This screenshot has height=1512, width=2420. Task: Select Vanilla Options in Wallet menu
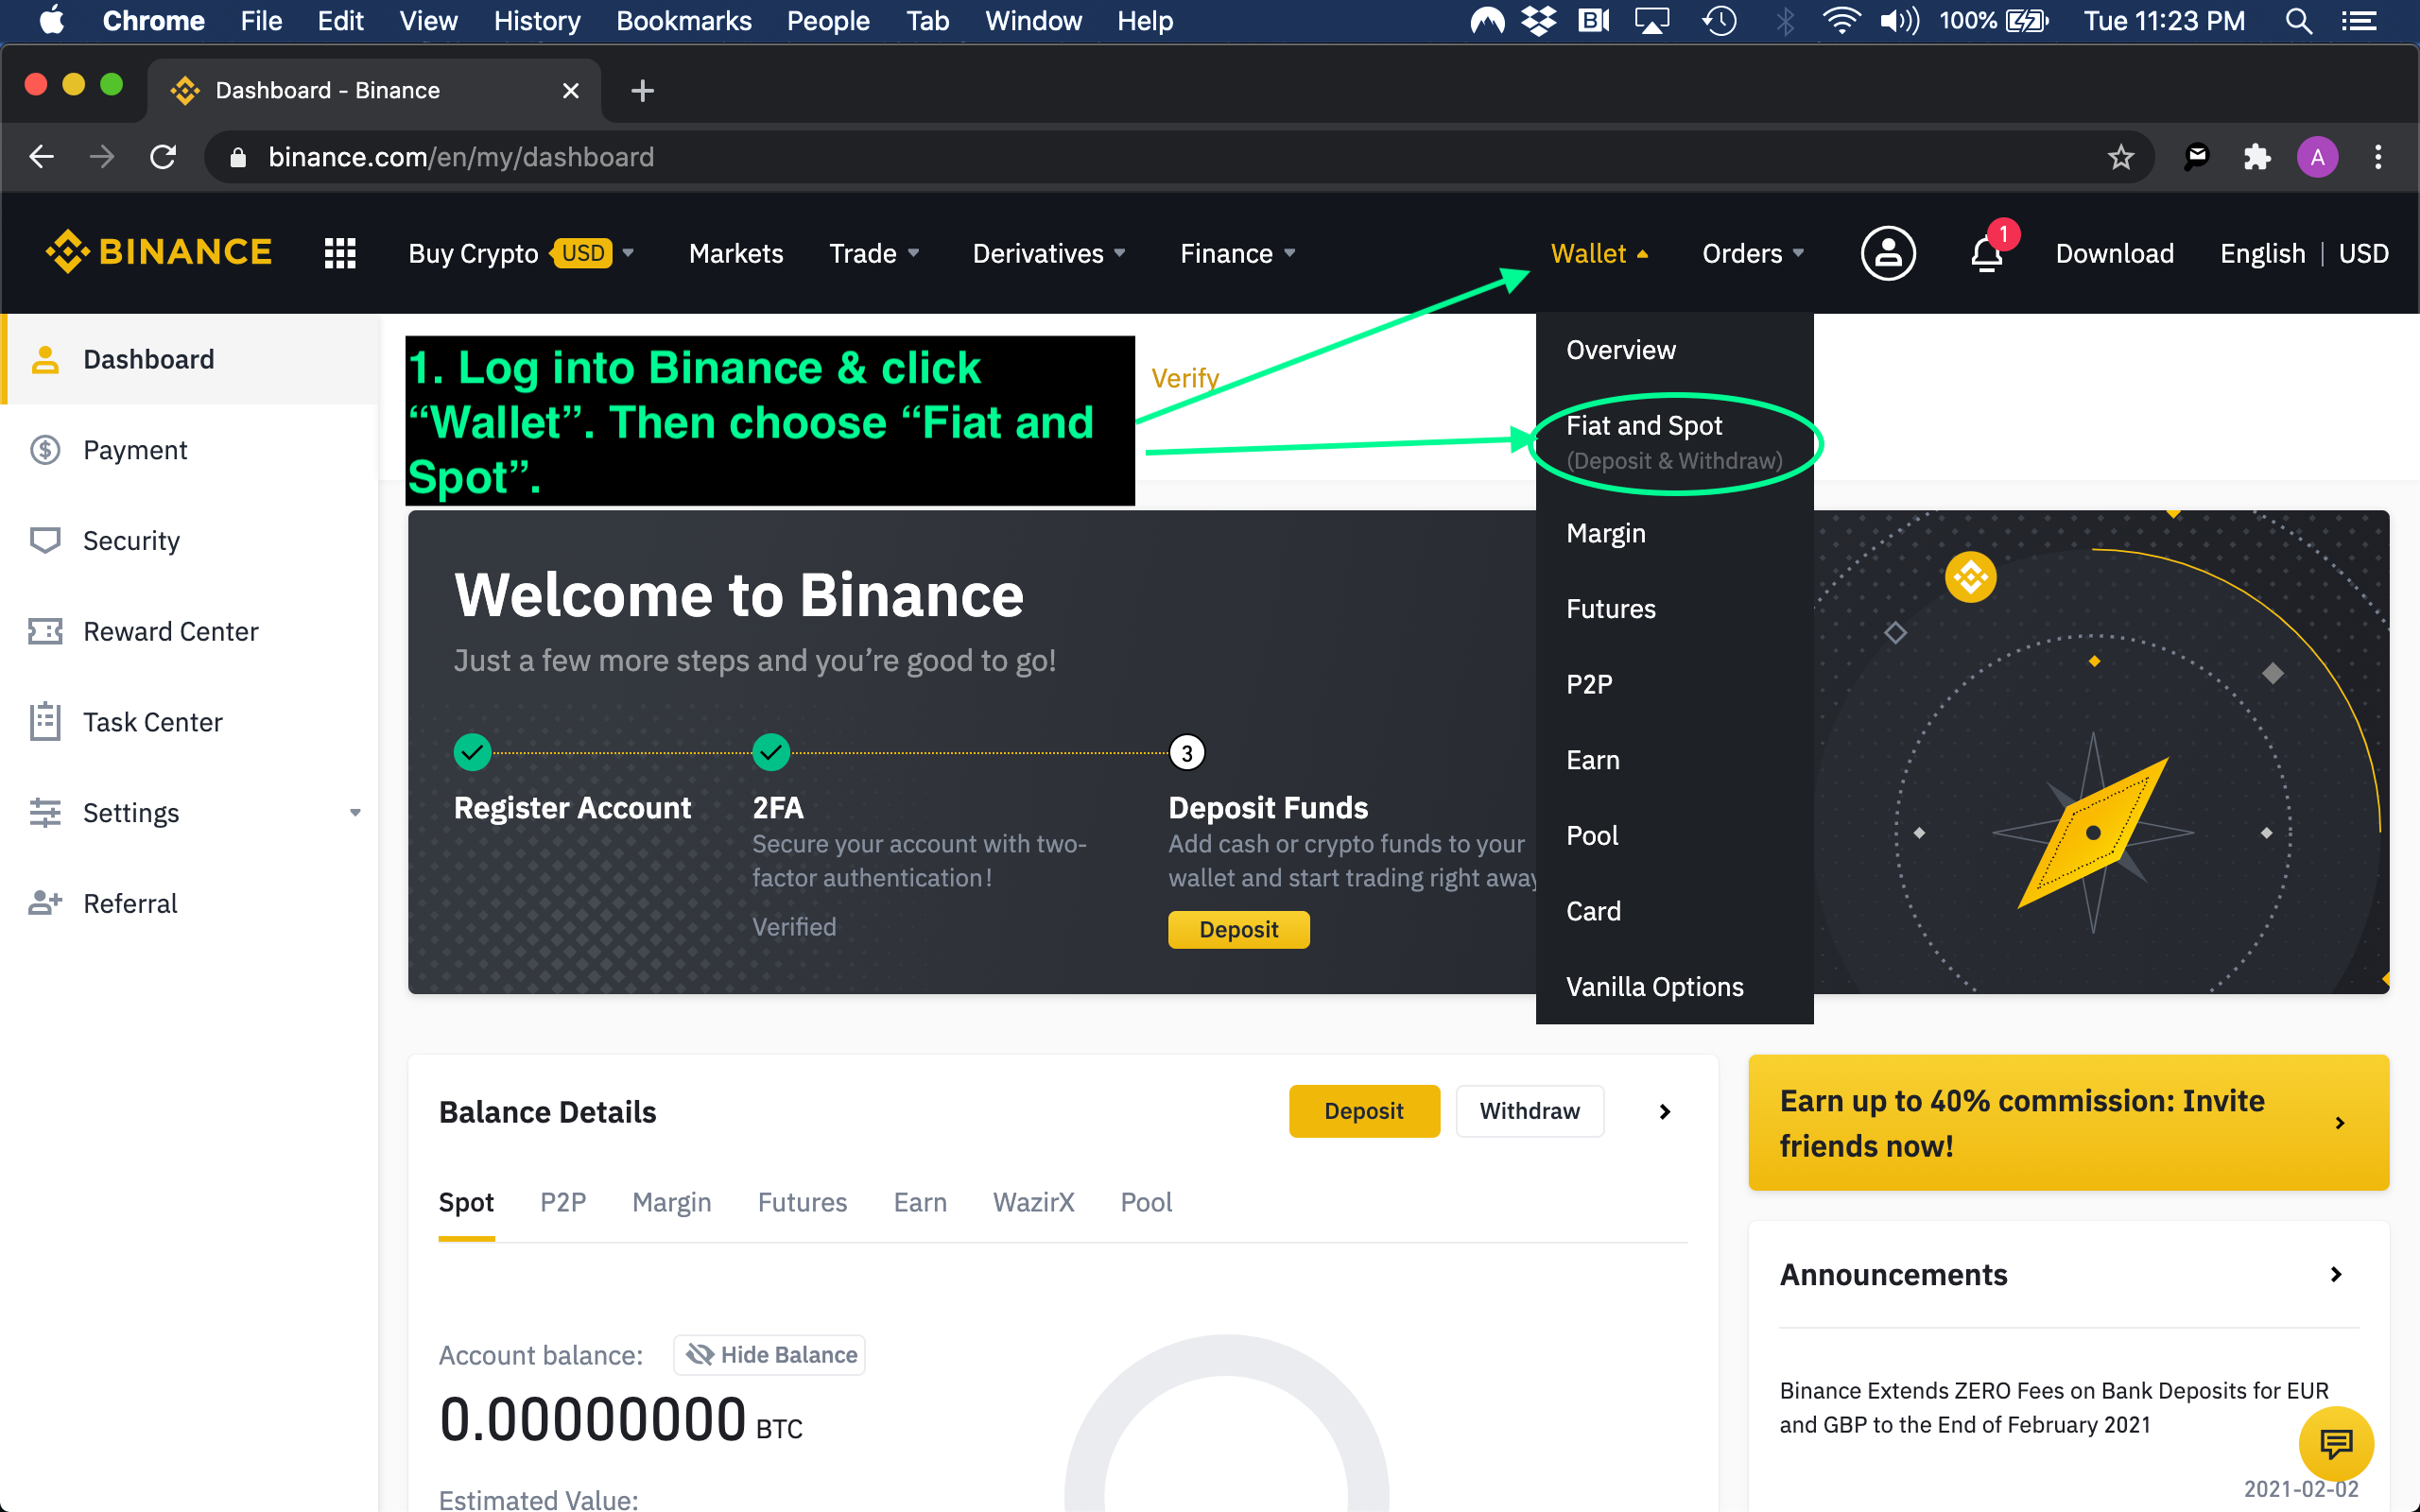click(x=1674, y=987)
